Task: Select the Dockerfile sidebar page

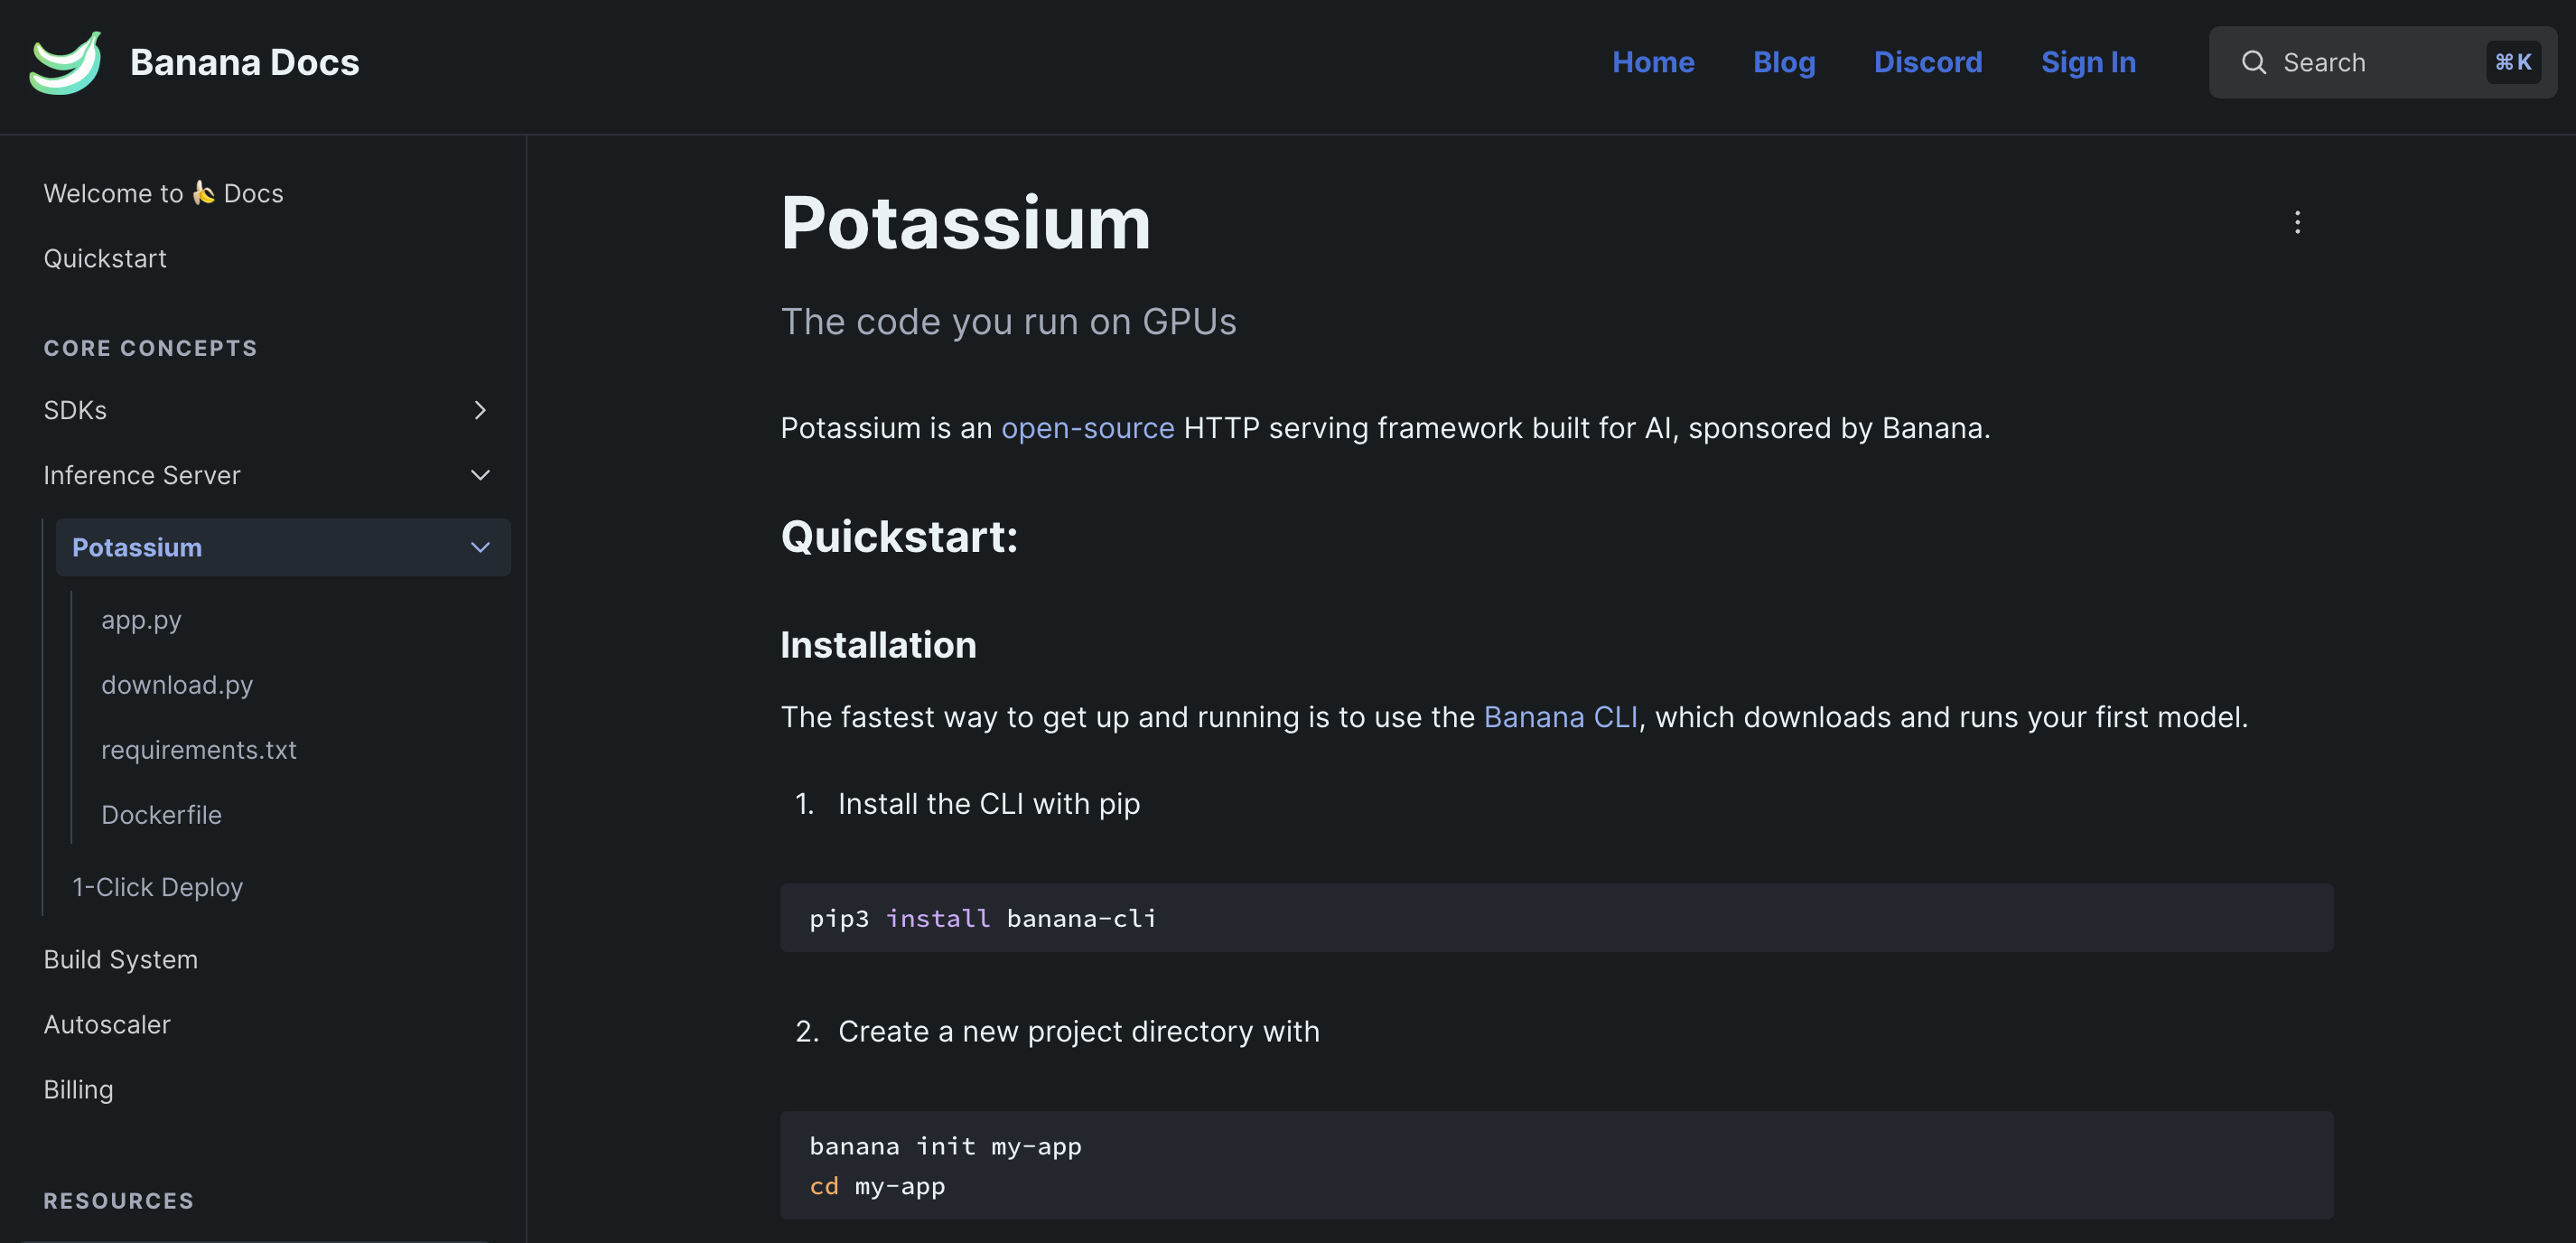Action: (161, 815)
